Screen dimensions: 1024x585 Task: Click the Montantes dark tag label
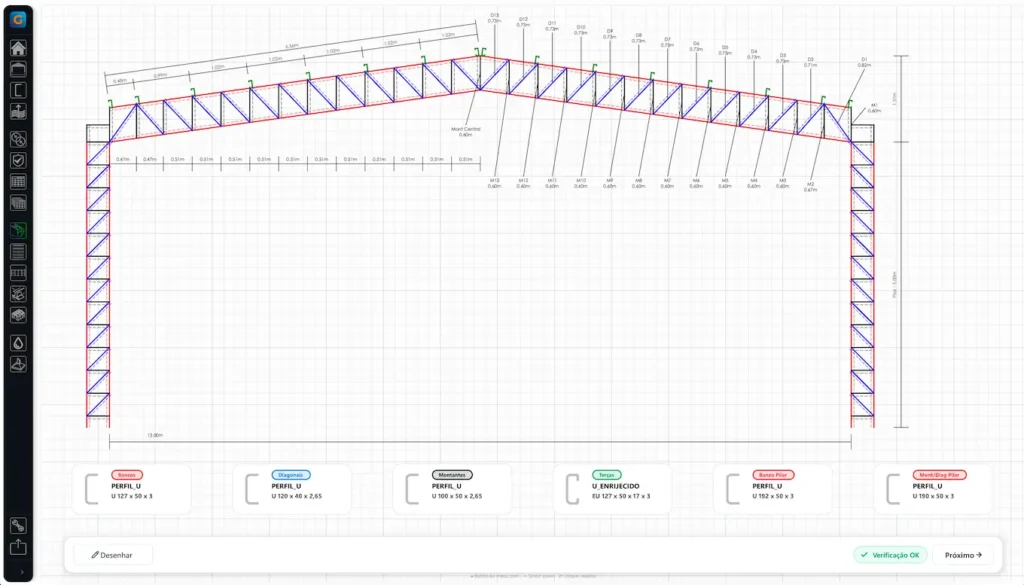[x=452, y=475]
